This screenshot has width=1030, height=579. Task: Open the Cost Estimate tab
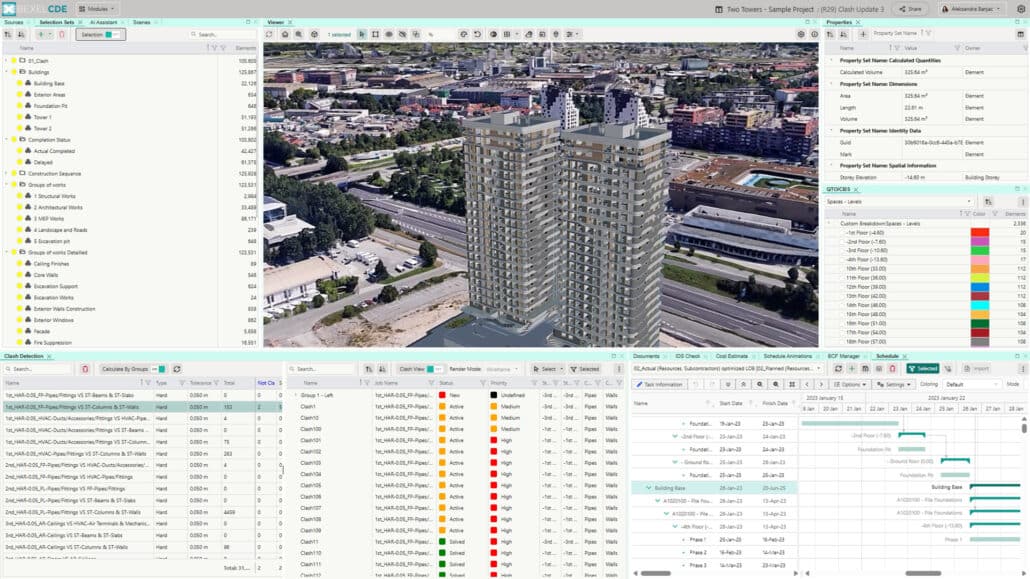pyautogui.click(x=732, y=356)
